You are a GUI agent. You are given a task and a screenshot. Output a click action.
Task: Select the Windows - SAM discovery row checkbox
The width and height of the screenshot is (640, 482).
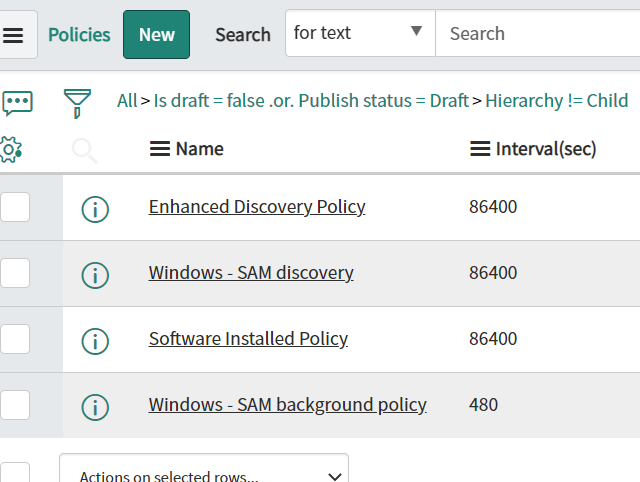click(14, 273)
